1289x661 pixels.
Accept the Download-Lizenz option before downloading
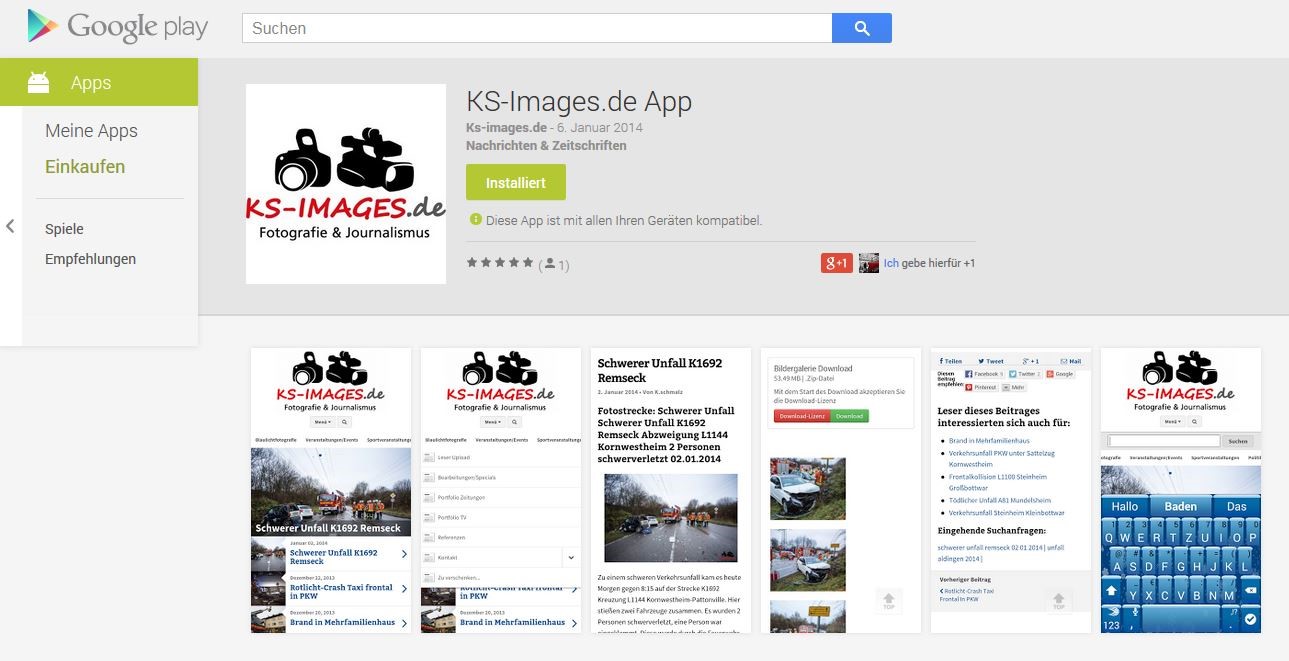[801, 415]
